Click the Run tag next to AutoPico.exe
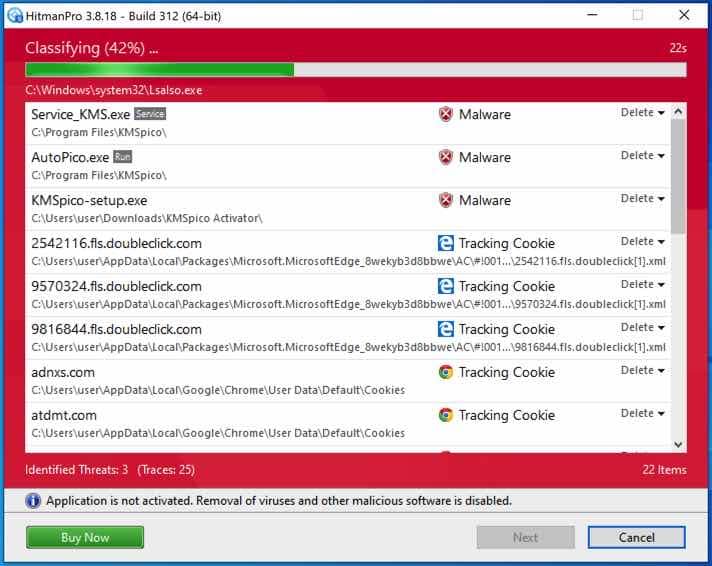Viewport: 712px width, 566px height. tap(123, 157)
